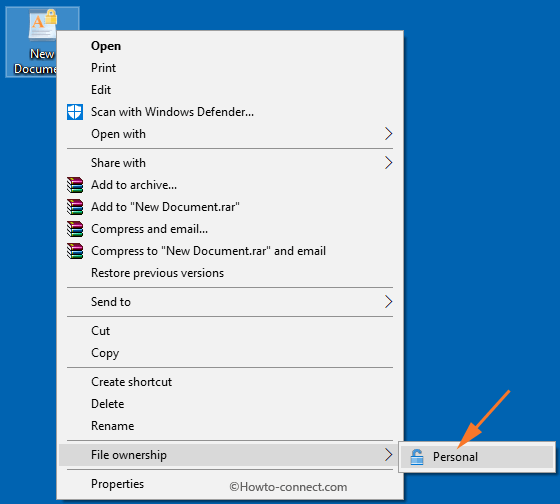This screenshot has height=504, width=560.
Task: Click the WinRAR icon beside Add to "New Document.rar"
Action: (x=75, y=207)
